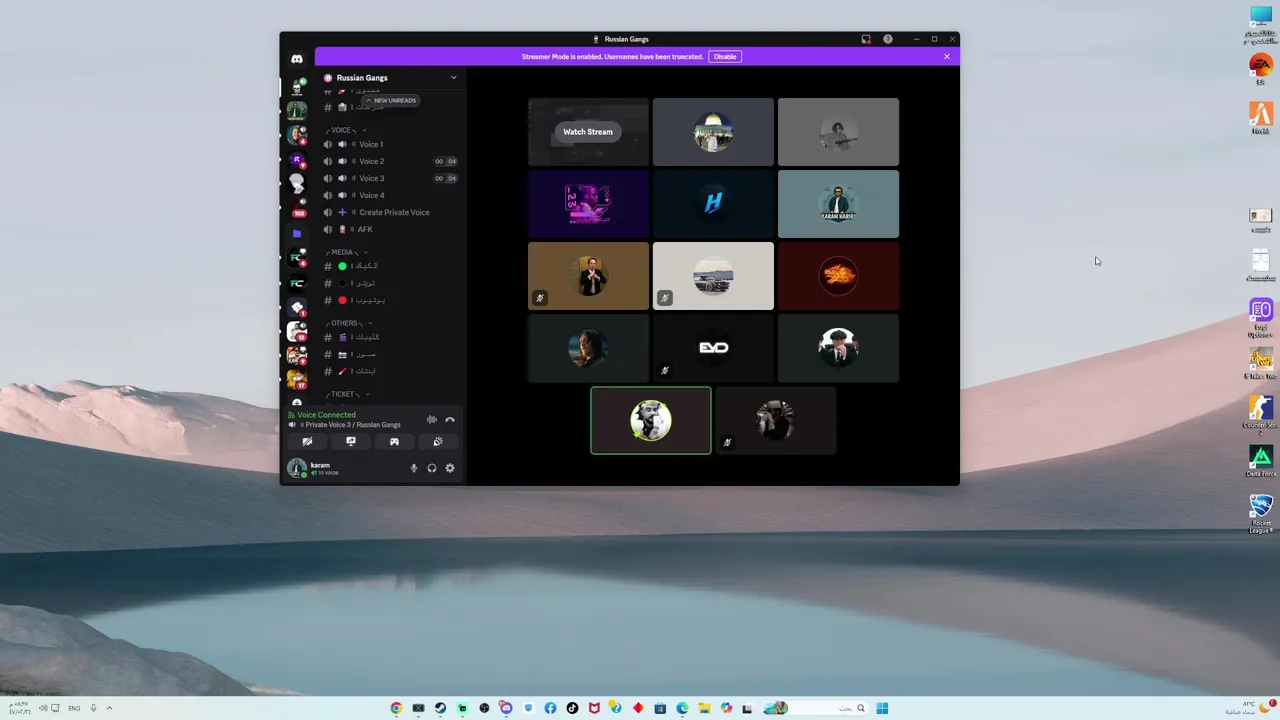Open server icon with 102 badge

coord(297,208)
